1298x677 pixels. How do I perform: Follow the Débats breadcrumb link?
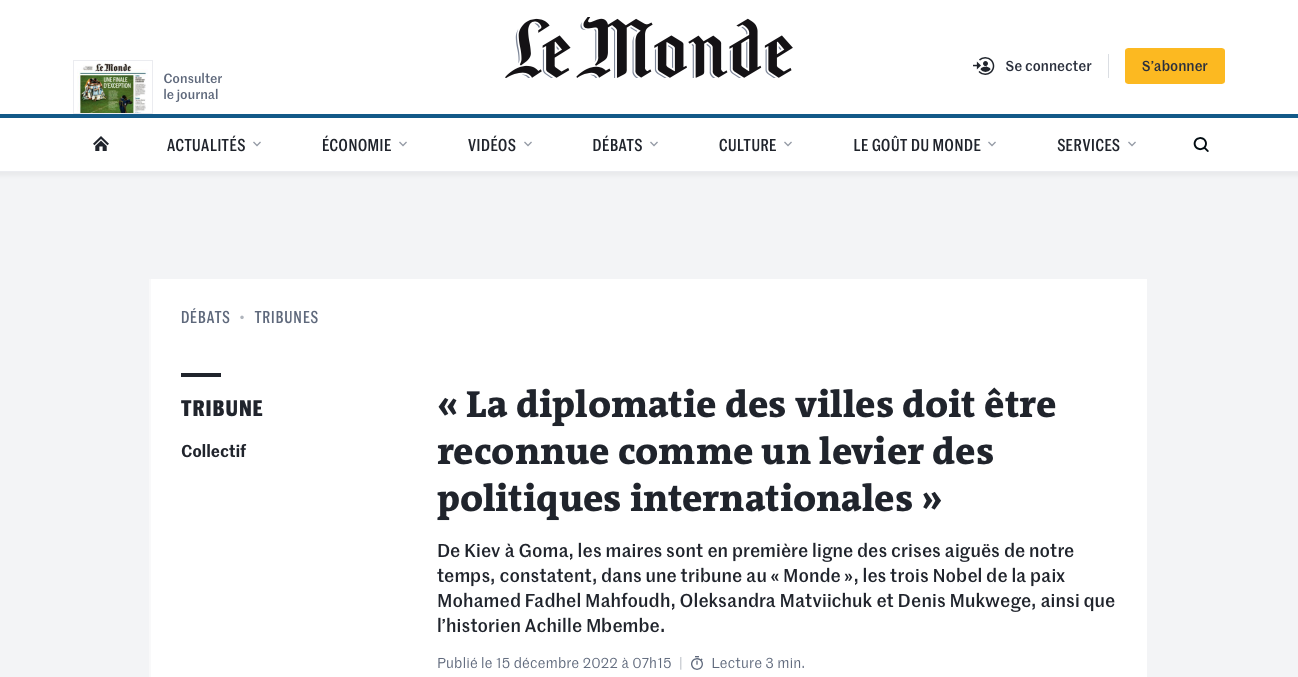(x=205, y=317)
